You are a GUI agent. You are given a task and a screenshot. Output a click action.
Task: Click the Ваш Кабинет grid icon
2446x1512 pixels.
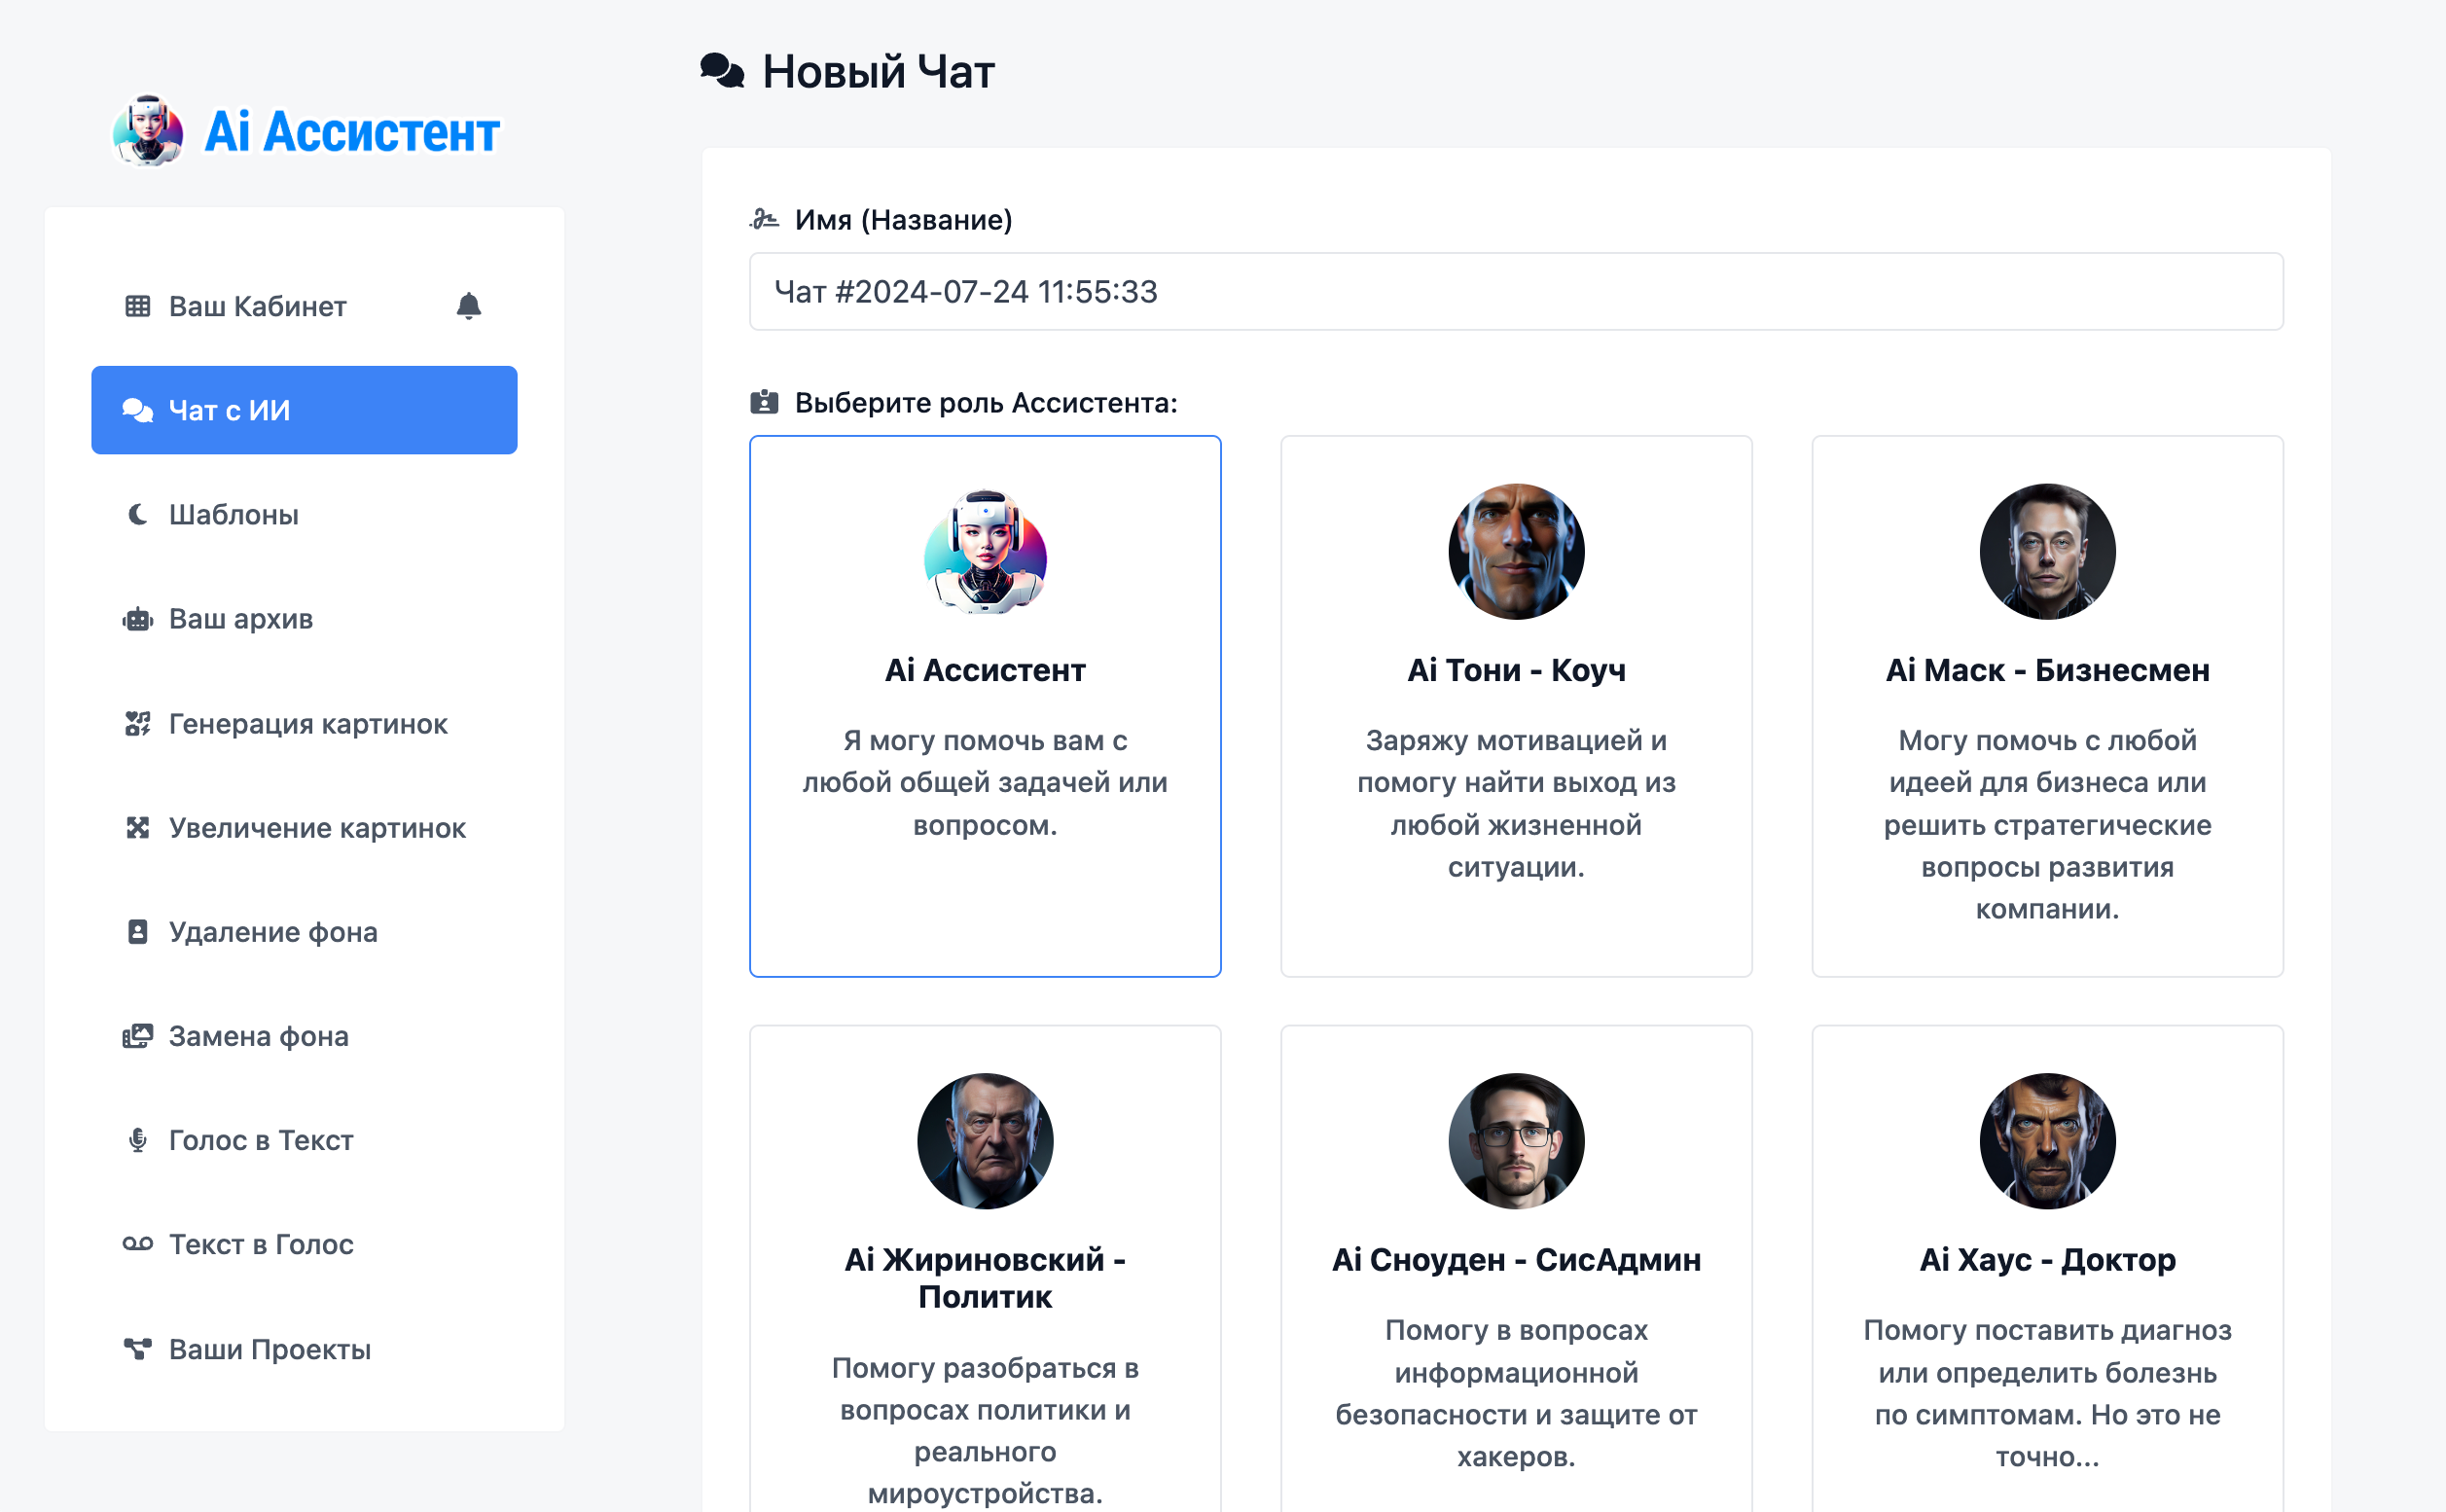[137, 306]
